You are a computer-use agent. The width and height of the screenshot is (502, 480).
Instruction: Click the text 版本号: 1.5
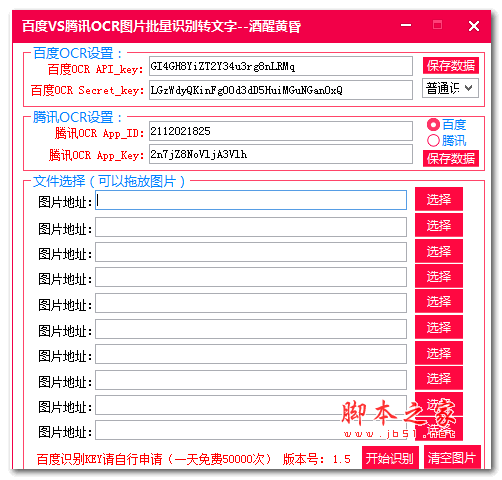pos(317,459)
